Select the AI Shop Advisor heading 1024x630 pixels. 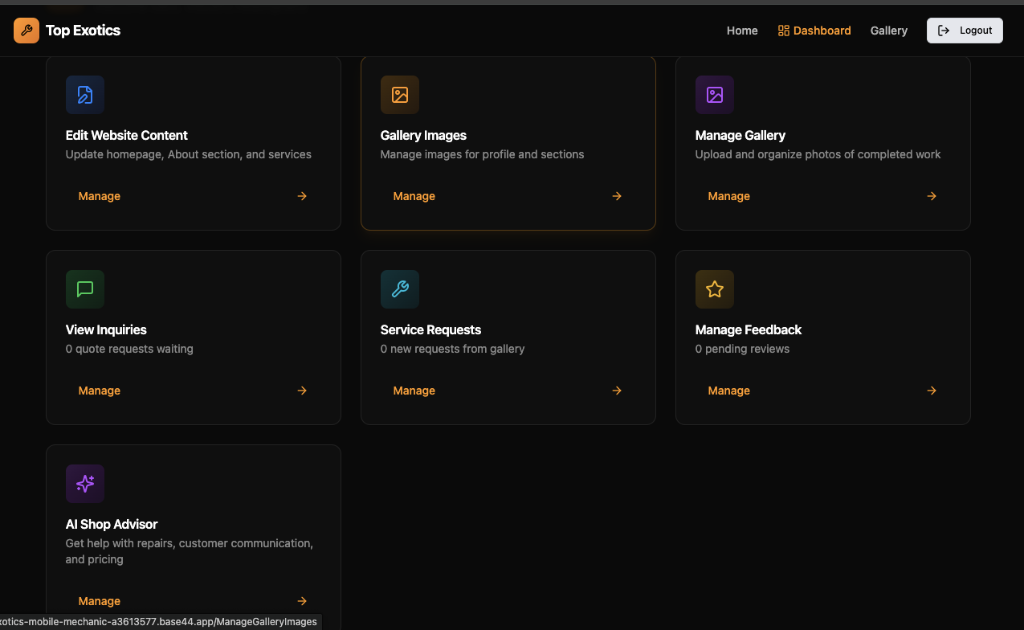tap(111, 524)
